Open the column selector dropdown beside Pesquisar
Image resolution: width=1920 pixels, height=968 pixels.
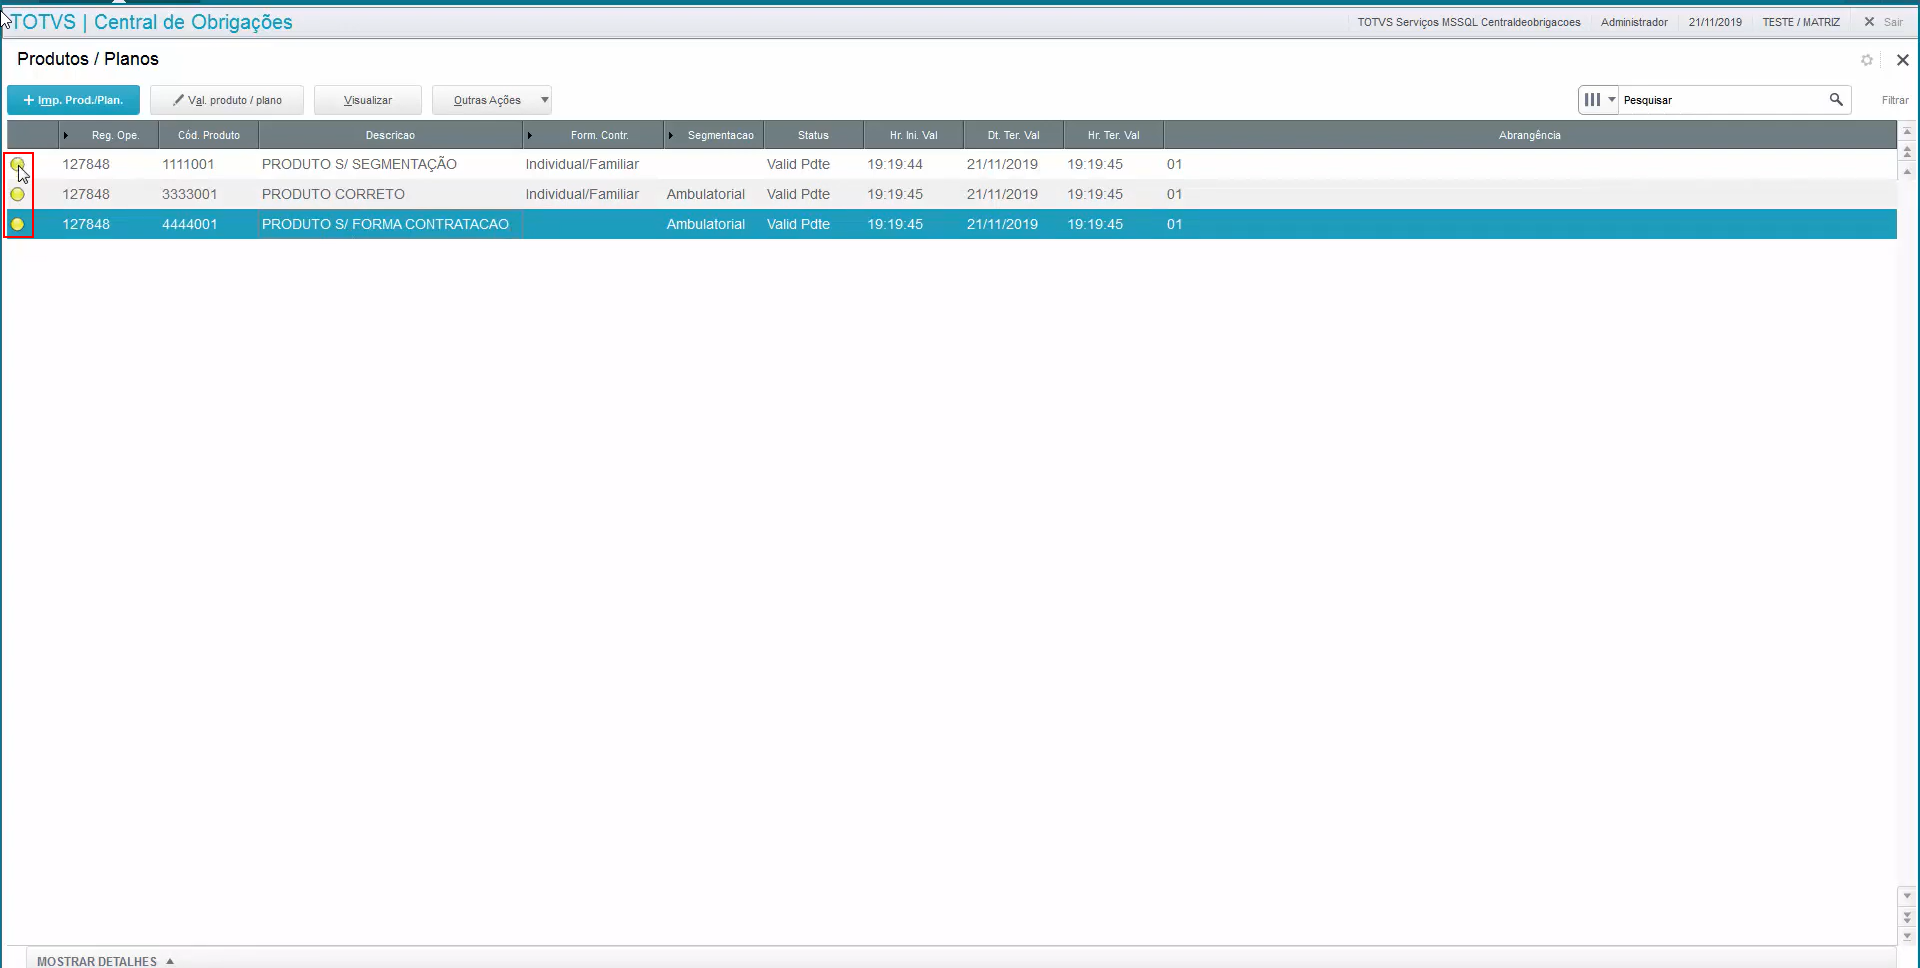click(1599, 100)
